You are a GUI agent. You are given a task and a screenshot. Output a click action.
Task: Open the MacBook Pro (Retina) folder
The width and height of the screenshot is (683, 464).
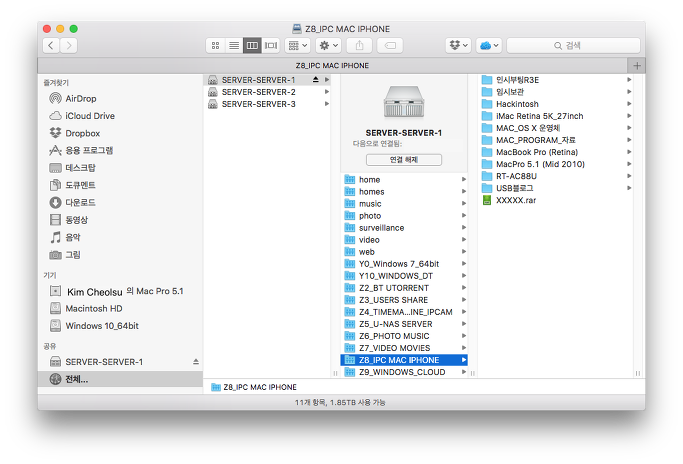pyautogui.click(x=556, y=152)
